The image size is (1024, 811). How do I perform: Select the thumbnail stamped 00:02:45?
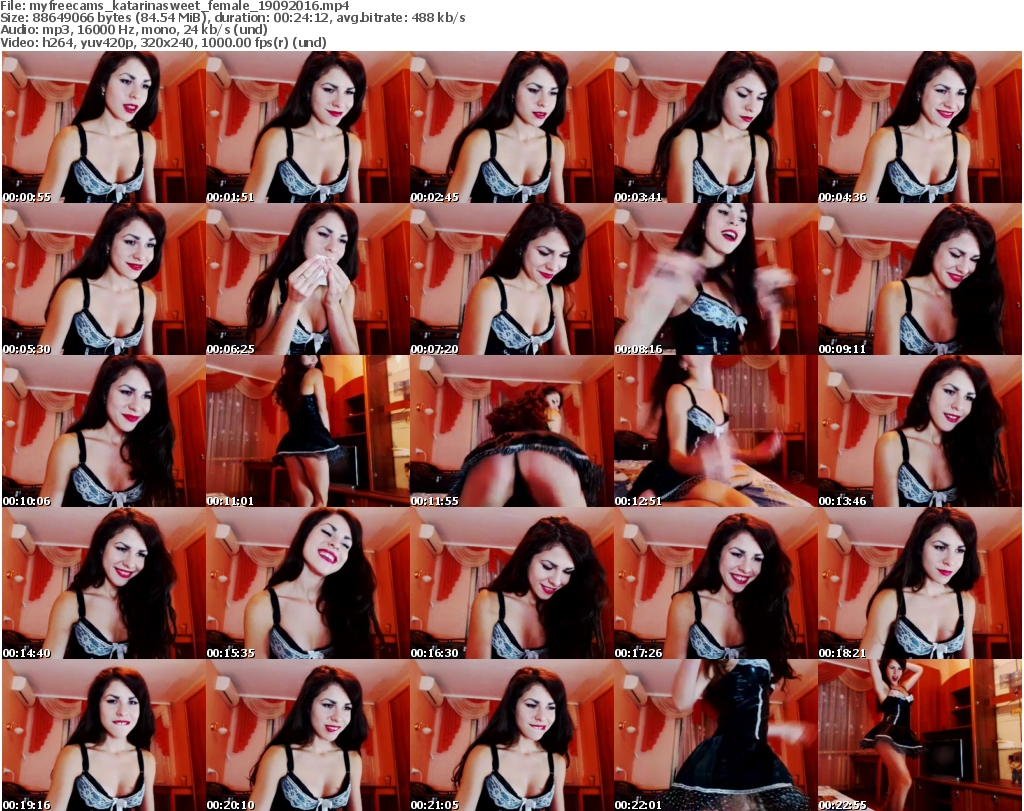(511, 127)
